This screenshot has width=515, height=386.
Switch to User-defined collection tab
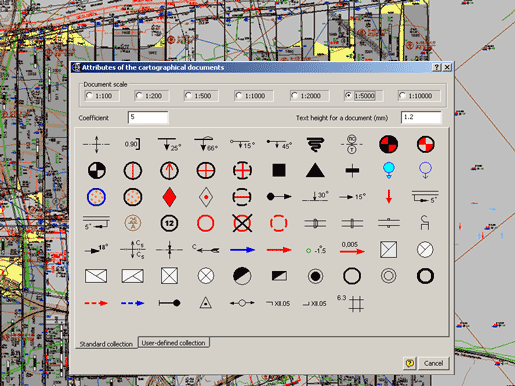click(x=173, y=343)
